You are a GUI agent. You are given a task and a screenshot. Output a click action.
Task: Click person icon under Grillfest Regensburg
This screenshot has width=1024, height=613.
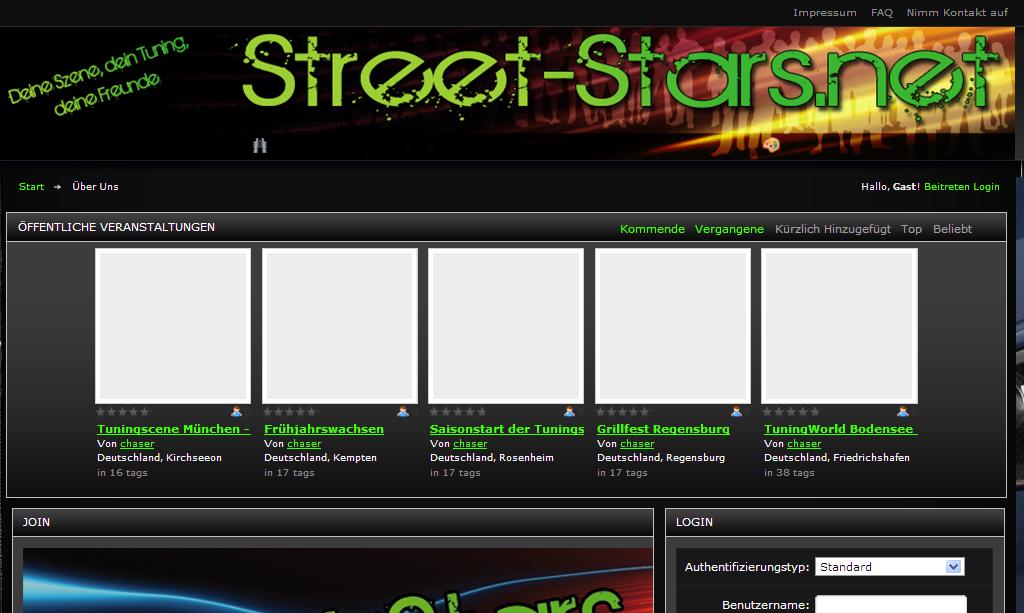(x=736, y=412)
